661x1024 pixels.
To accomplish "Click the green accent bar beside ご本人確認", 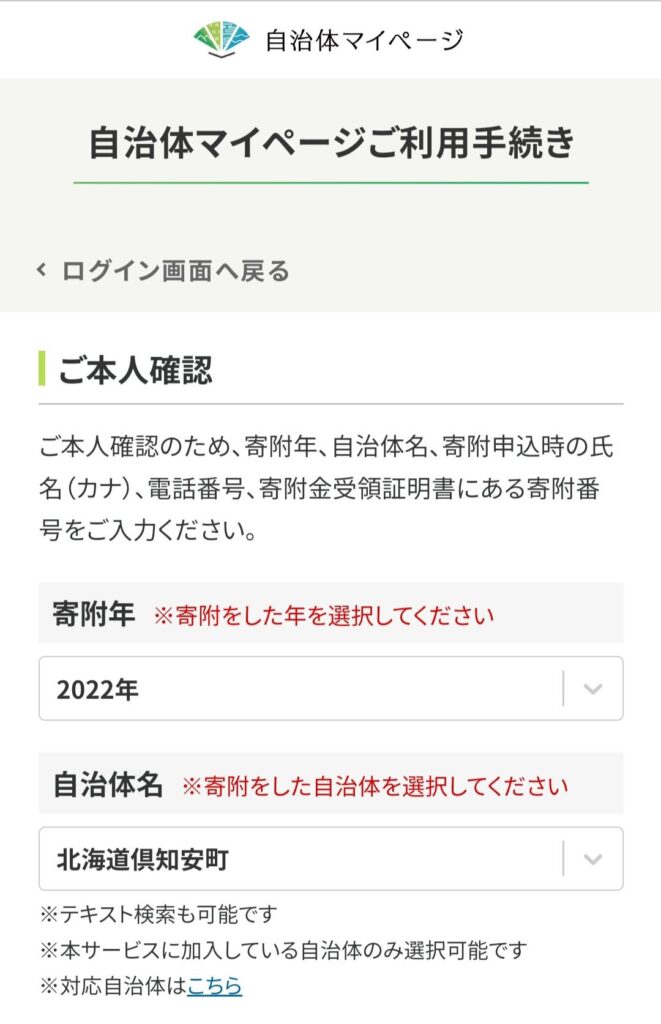I will click(x=42, y=369).
